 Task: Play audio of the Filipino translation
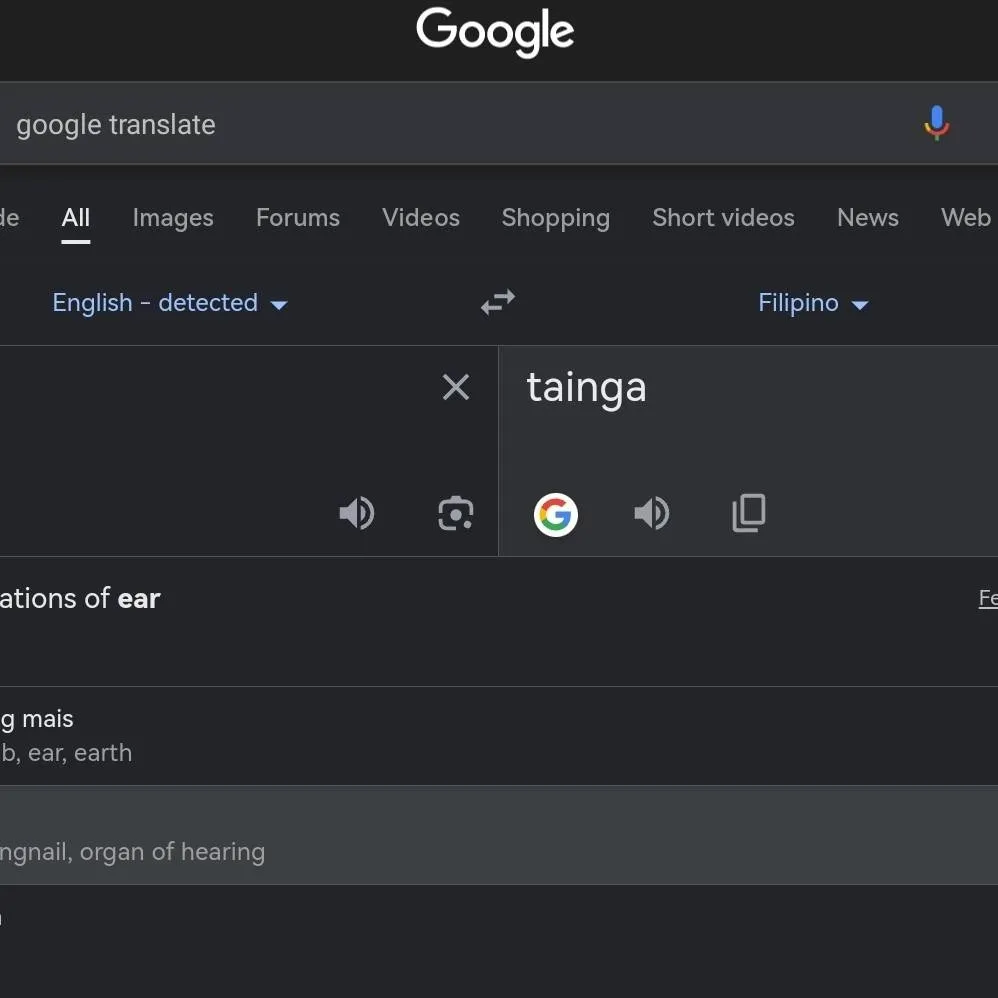(652, 513)
